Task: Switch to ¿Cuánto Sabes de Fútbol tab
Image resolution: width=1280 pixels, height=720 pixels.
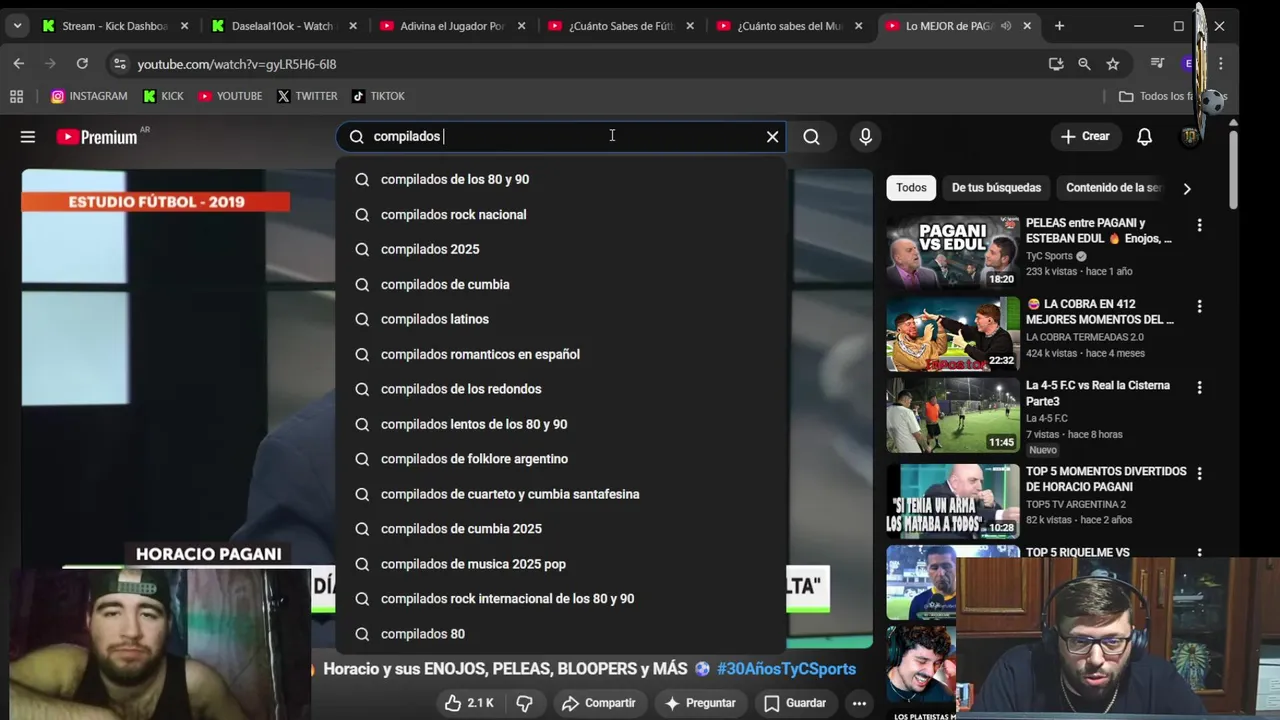Action: [622, 26]
